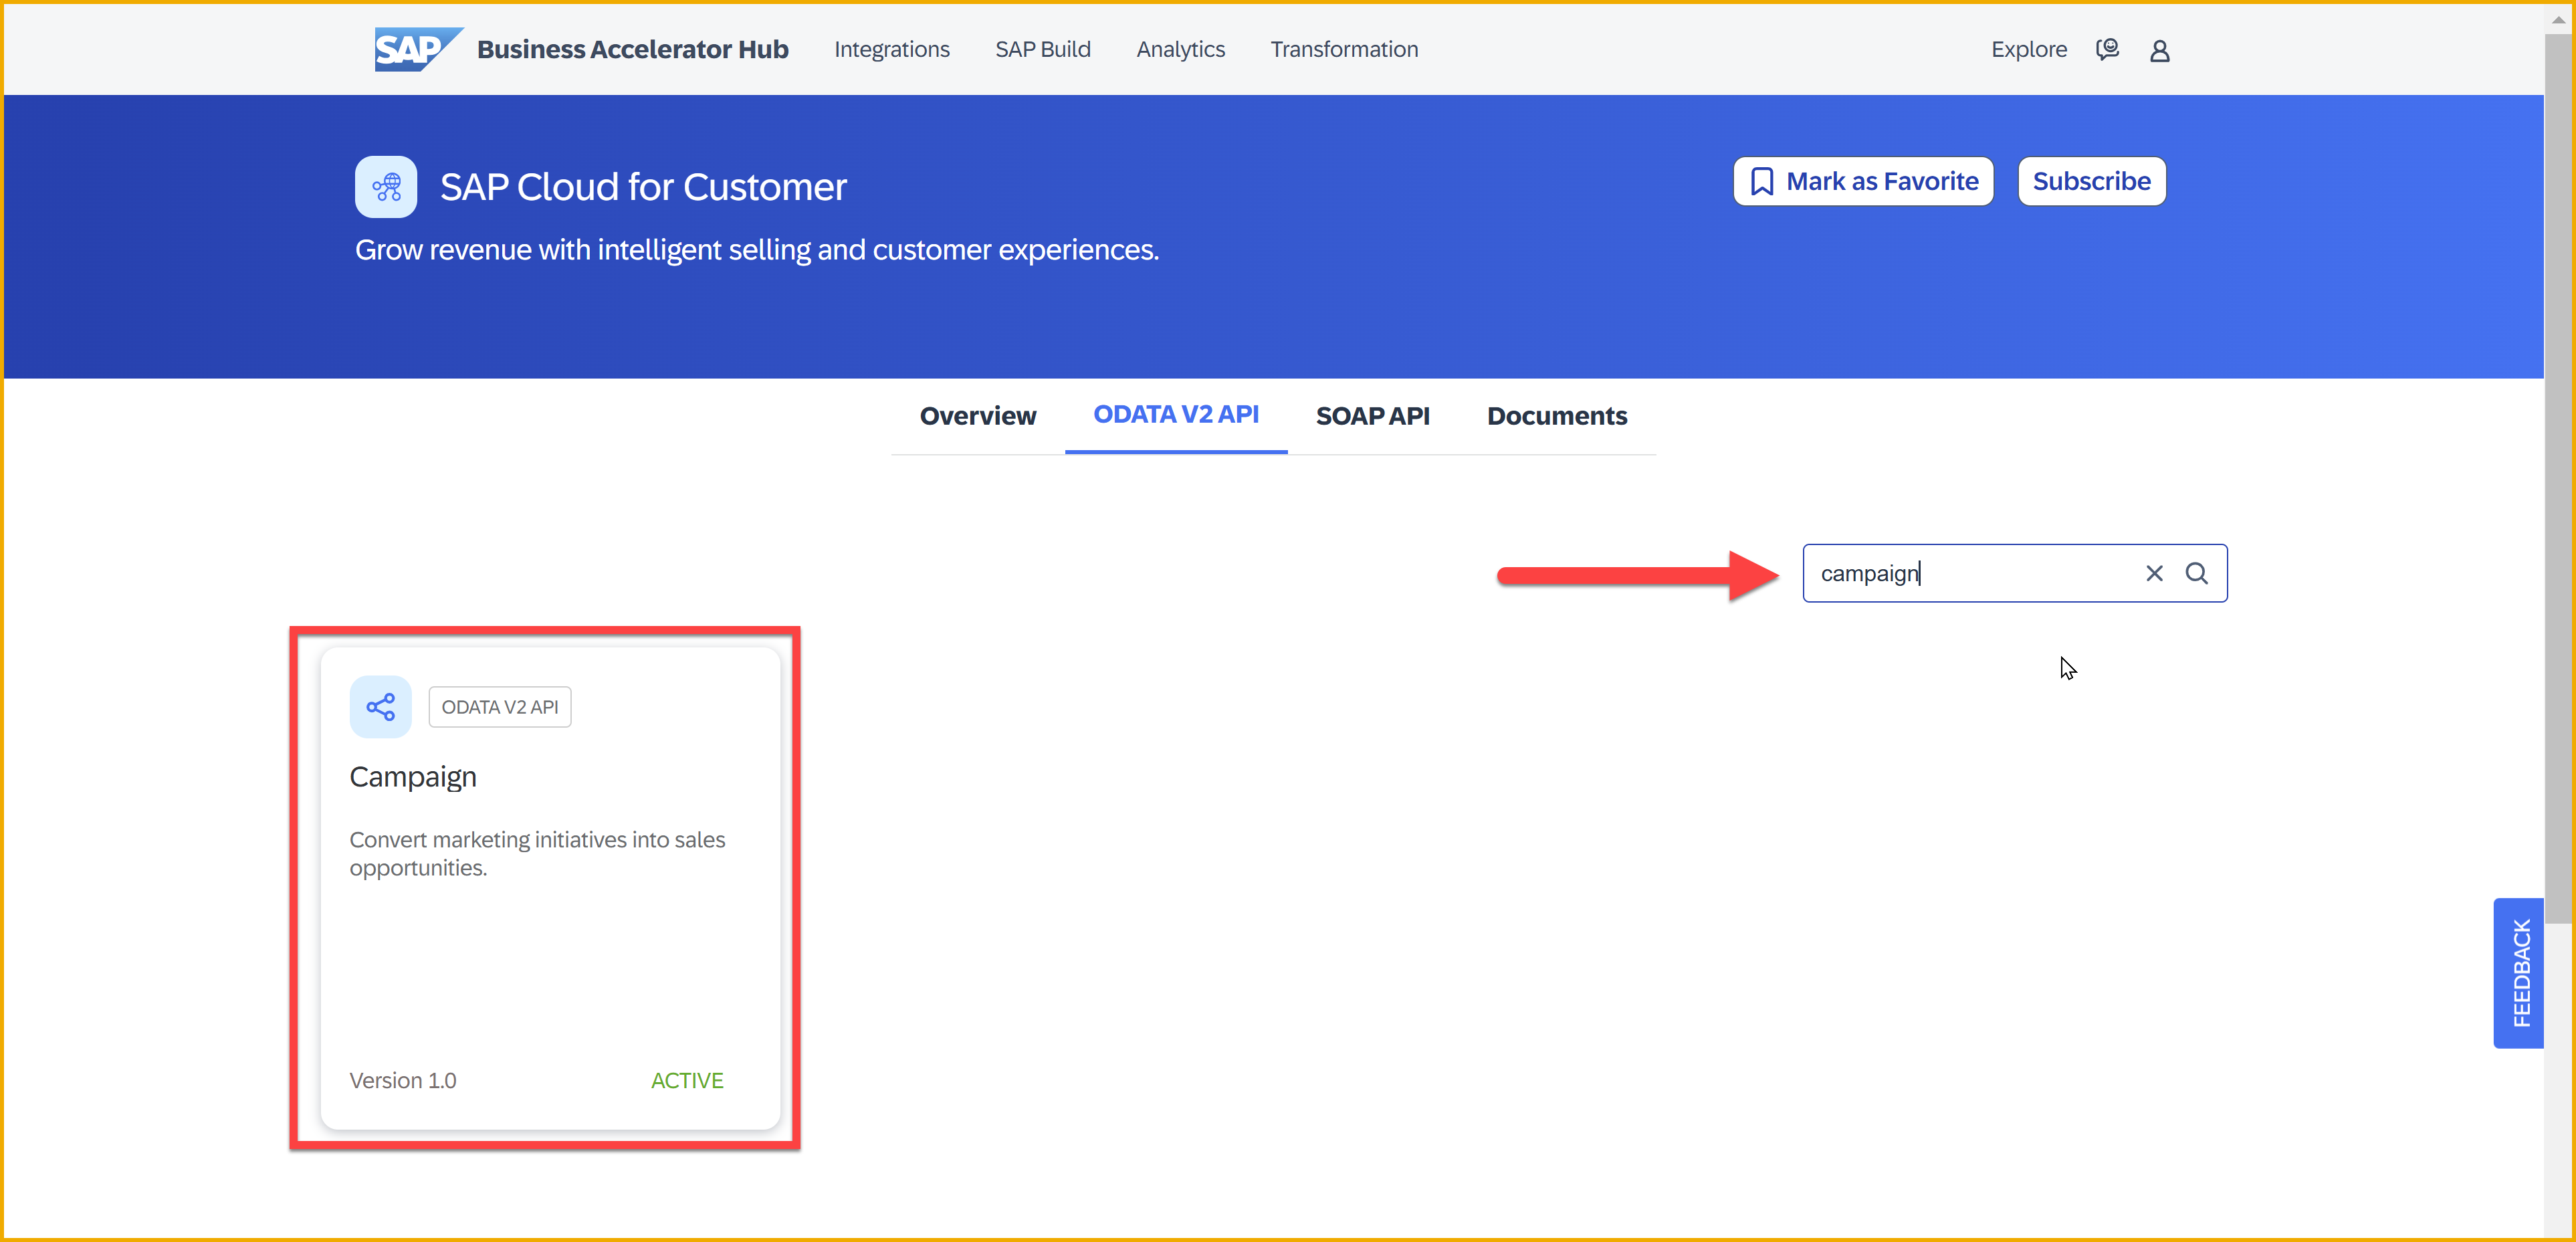Click the SAP logo
Screen dimensions: 2576x1242
(x=418, y=49)
